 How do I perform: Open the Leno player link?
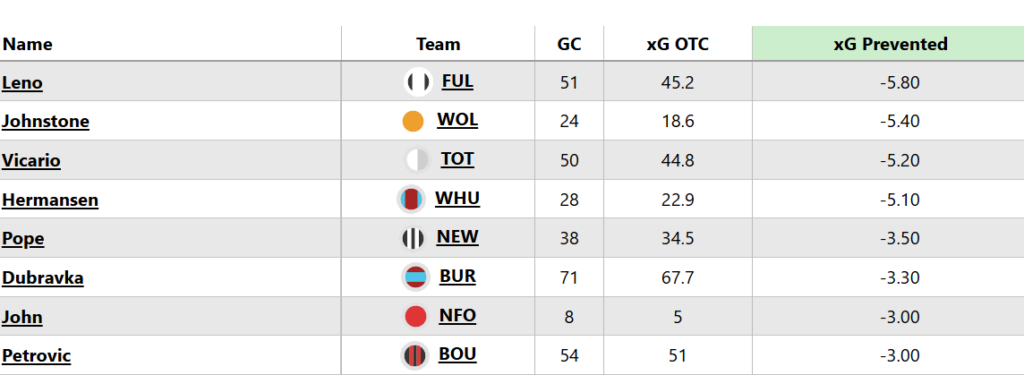click(22, 82)
